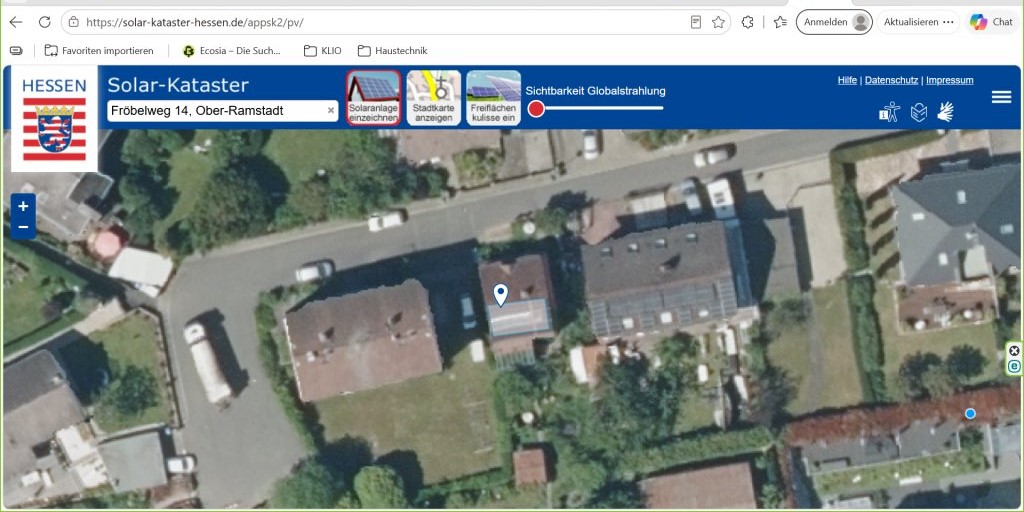Clear the address search field

point(331,111)
